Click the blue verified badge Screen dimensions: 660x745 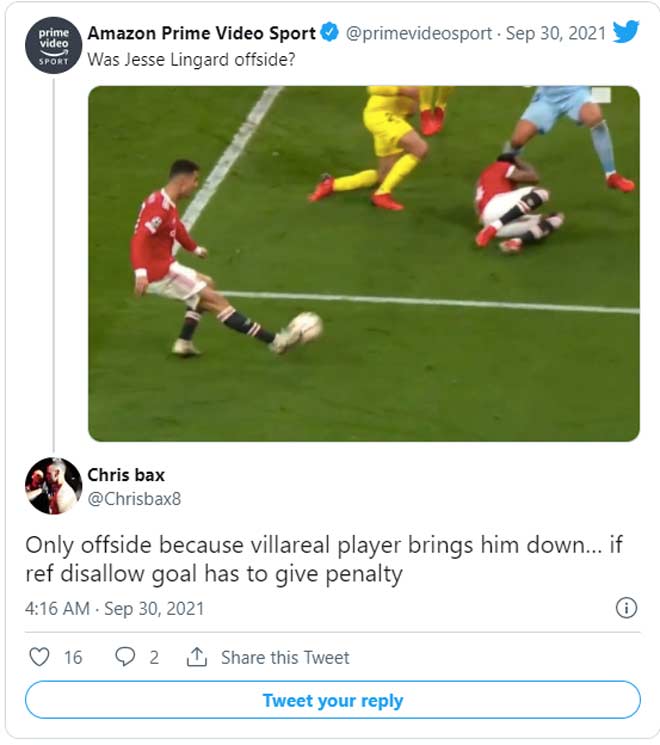coord(330,33)
